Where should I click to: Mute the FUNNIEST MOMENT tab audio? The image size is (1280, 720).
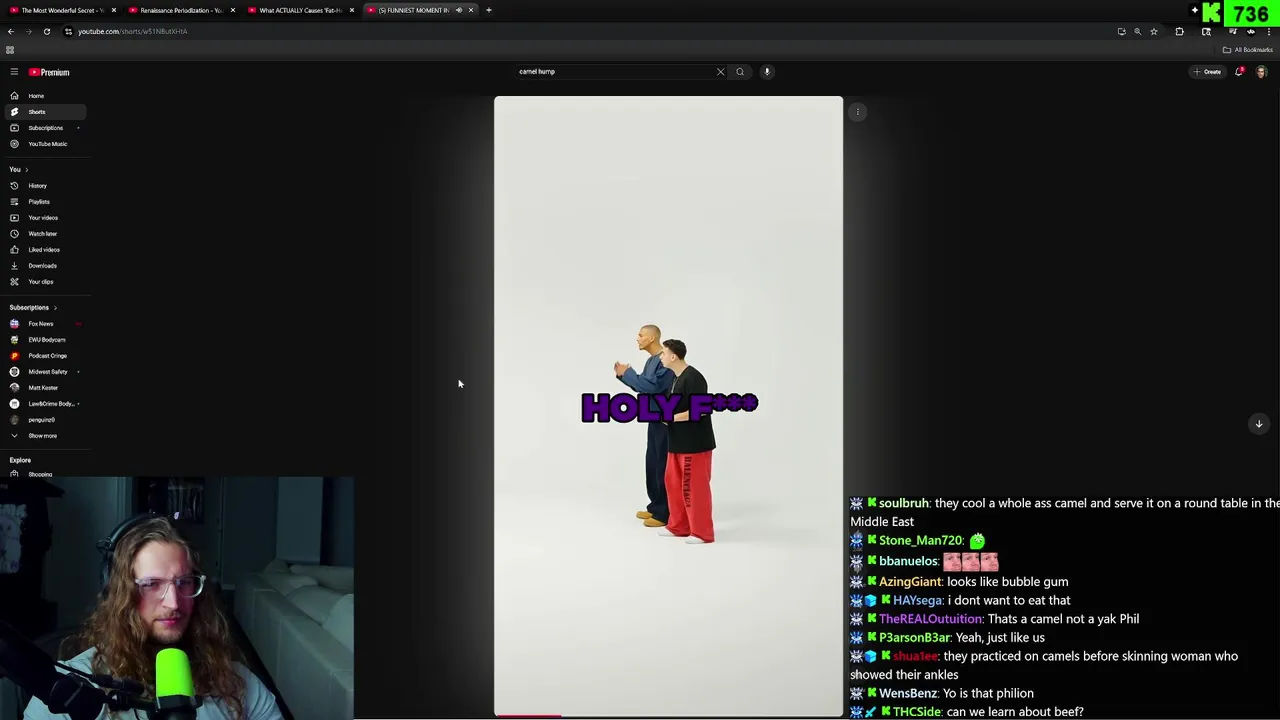pyautogui.click(x=459, y=10)
